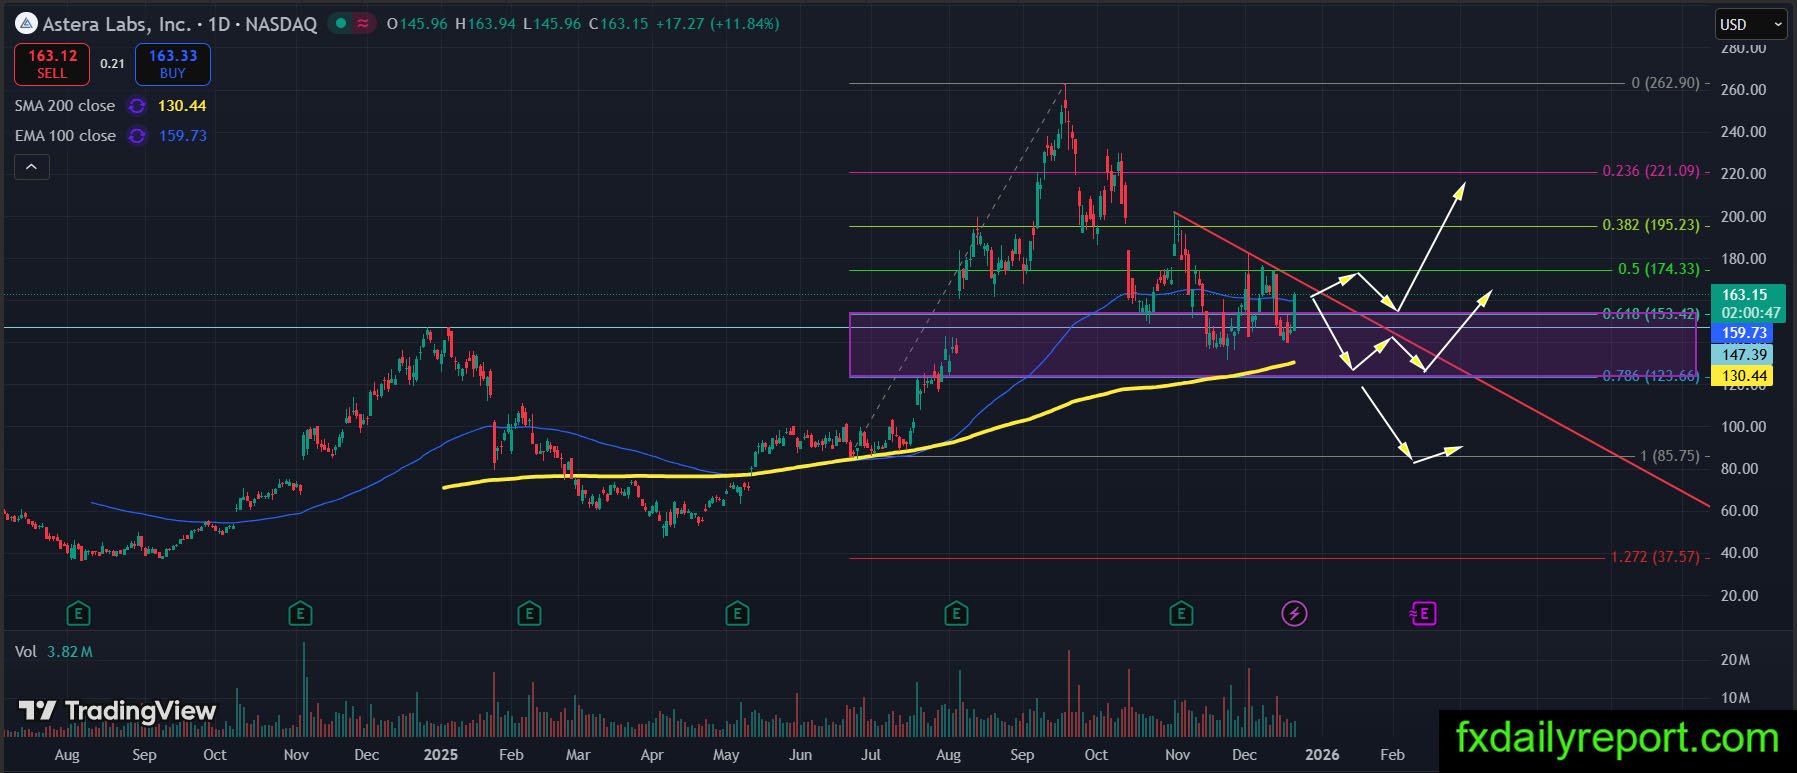This screenshot has height=773, width=1797.
Task: Collapse the indicator legend with the chevron
Action: [x=31, y=167]
